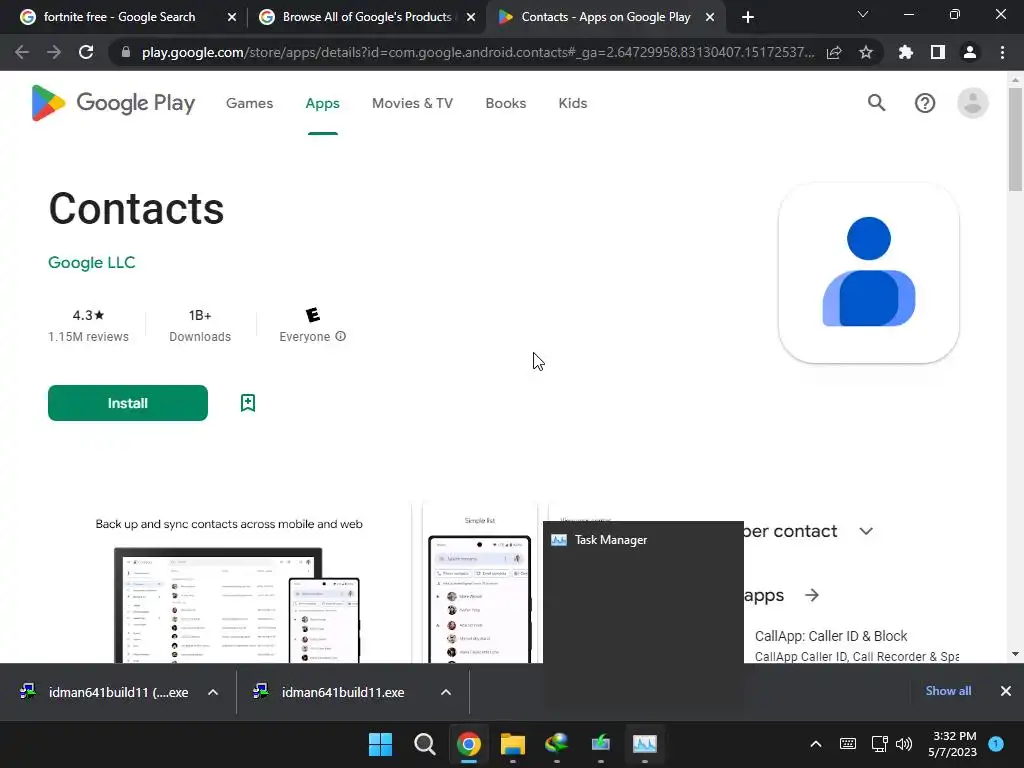This screenshot has height=768, width=1024.
Task: View the site lock icon information
Action: 126,52
